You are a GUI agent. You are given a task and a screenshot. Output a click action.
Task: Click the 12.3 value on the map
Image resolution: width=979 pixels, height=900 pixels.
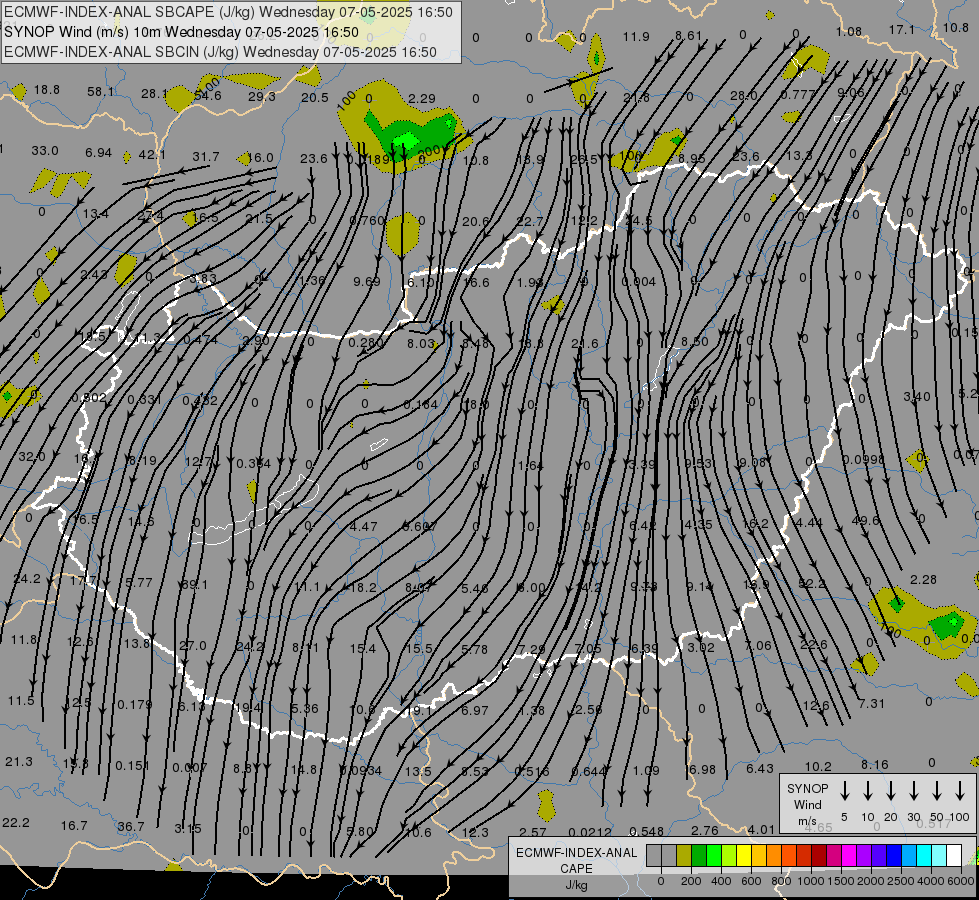[475, 832]
